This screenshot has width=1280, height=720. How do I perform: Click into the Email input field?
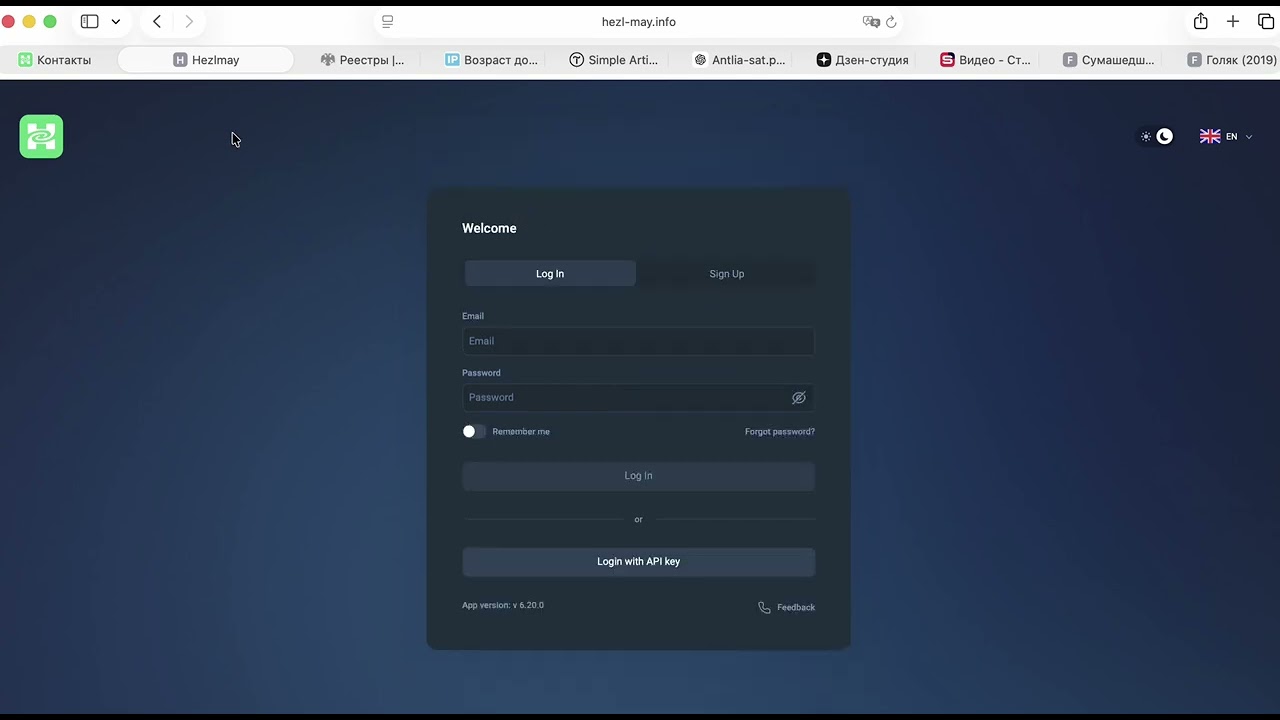click(x=638, y=341)
